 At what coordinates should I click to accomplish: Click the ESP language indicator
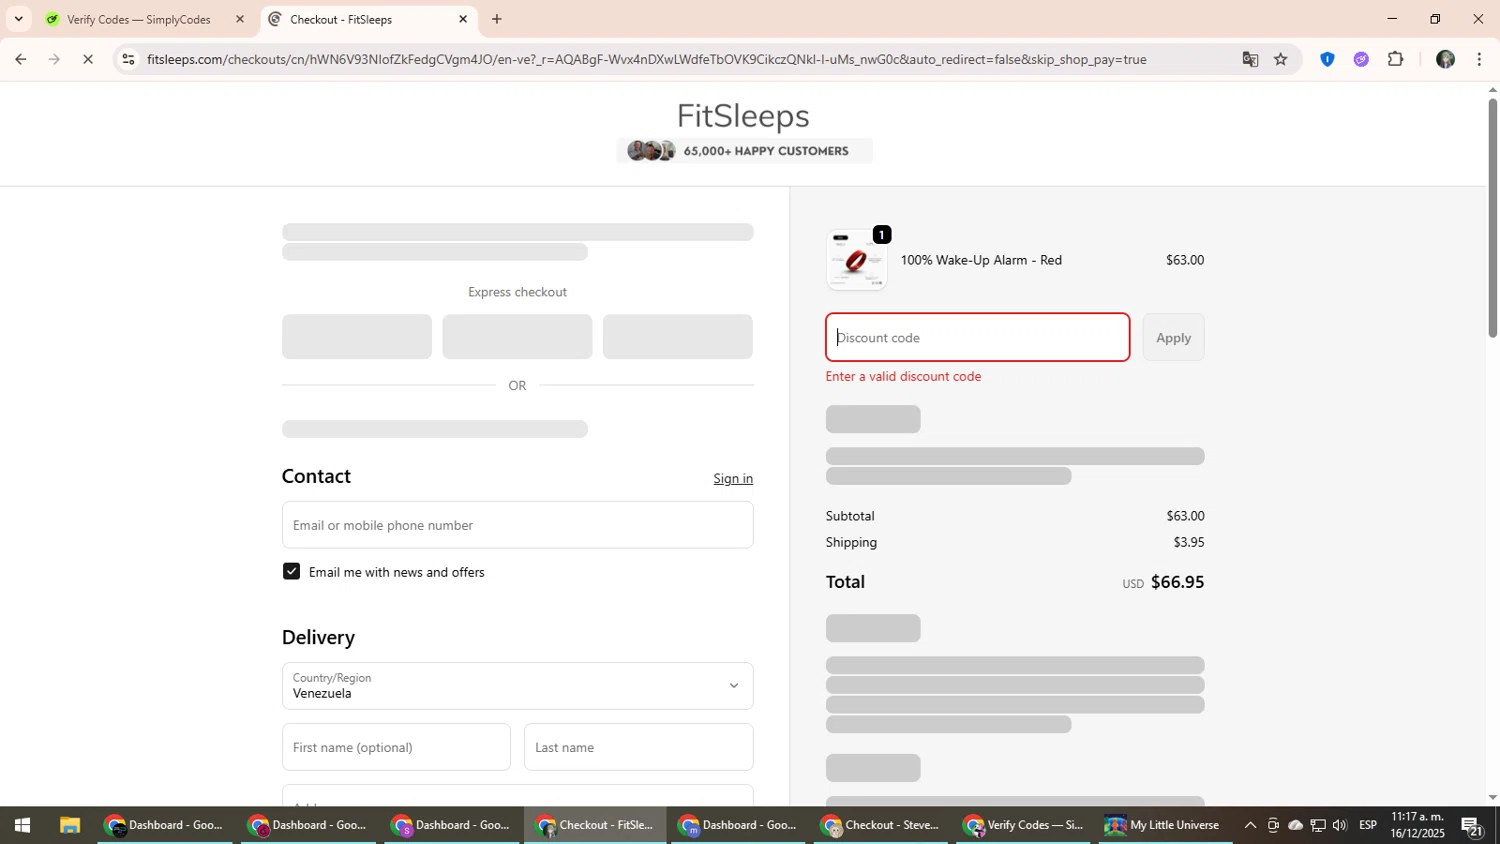click(x=1368, y=825)
